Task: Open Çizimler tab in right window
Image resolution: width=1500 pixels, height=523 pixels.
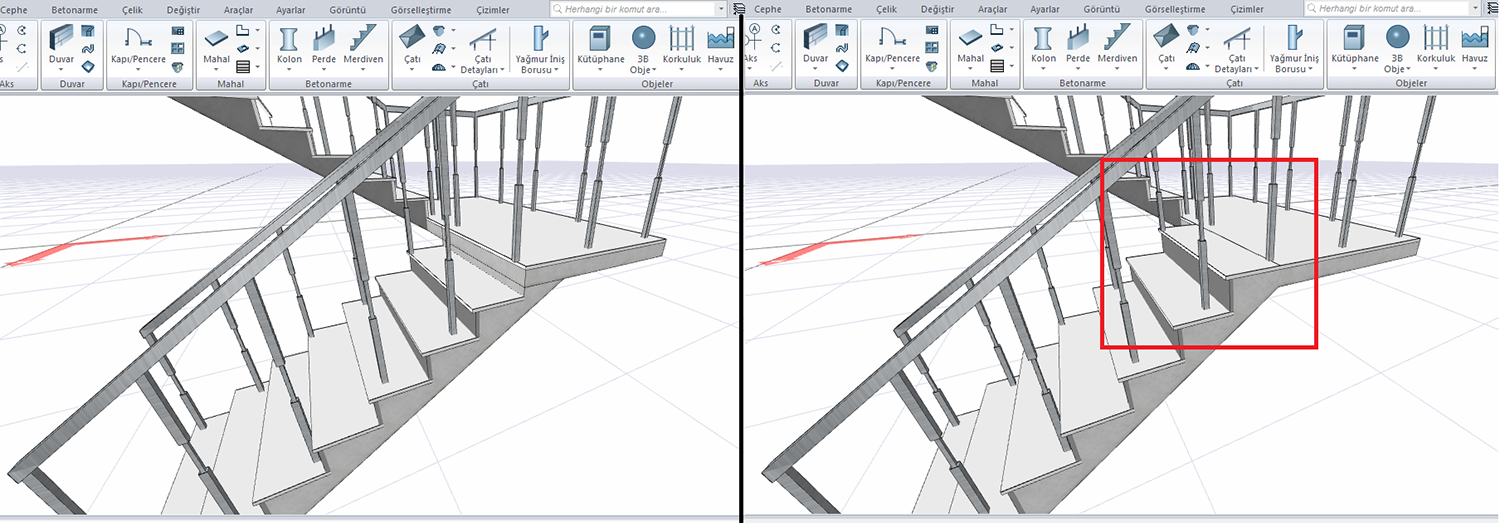Action: coord(1247,9)
